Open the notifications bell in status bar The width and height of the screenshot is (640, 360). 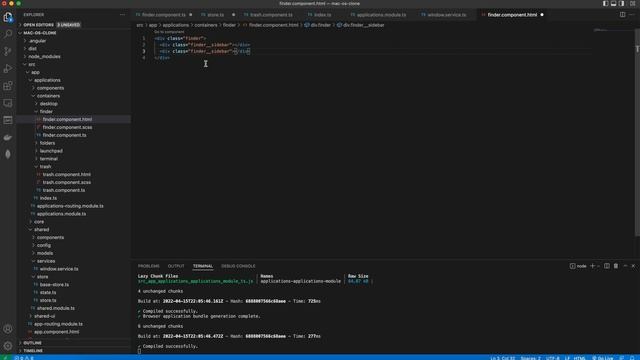632,358
